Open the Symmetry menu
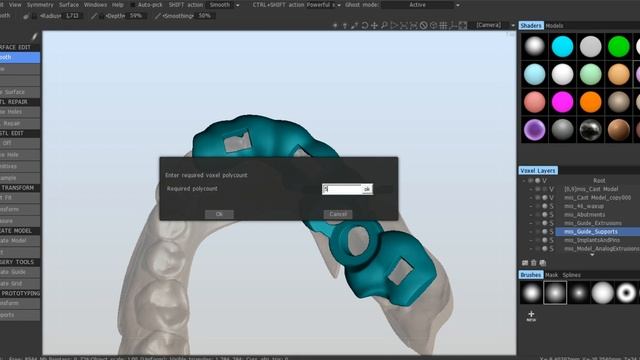This screenshot has width=640, height=360. 40,5
